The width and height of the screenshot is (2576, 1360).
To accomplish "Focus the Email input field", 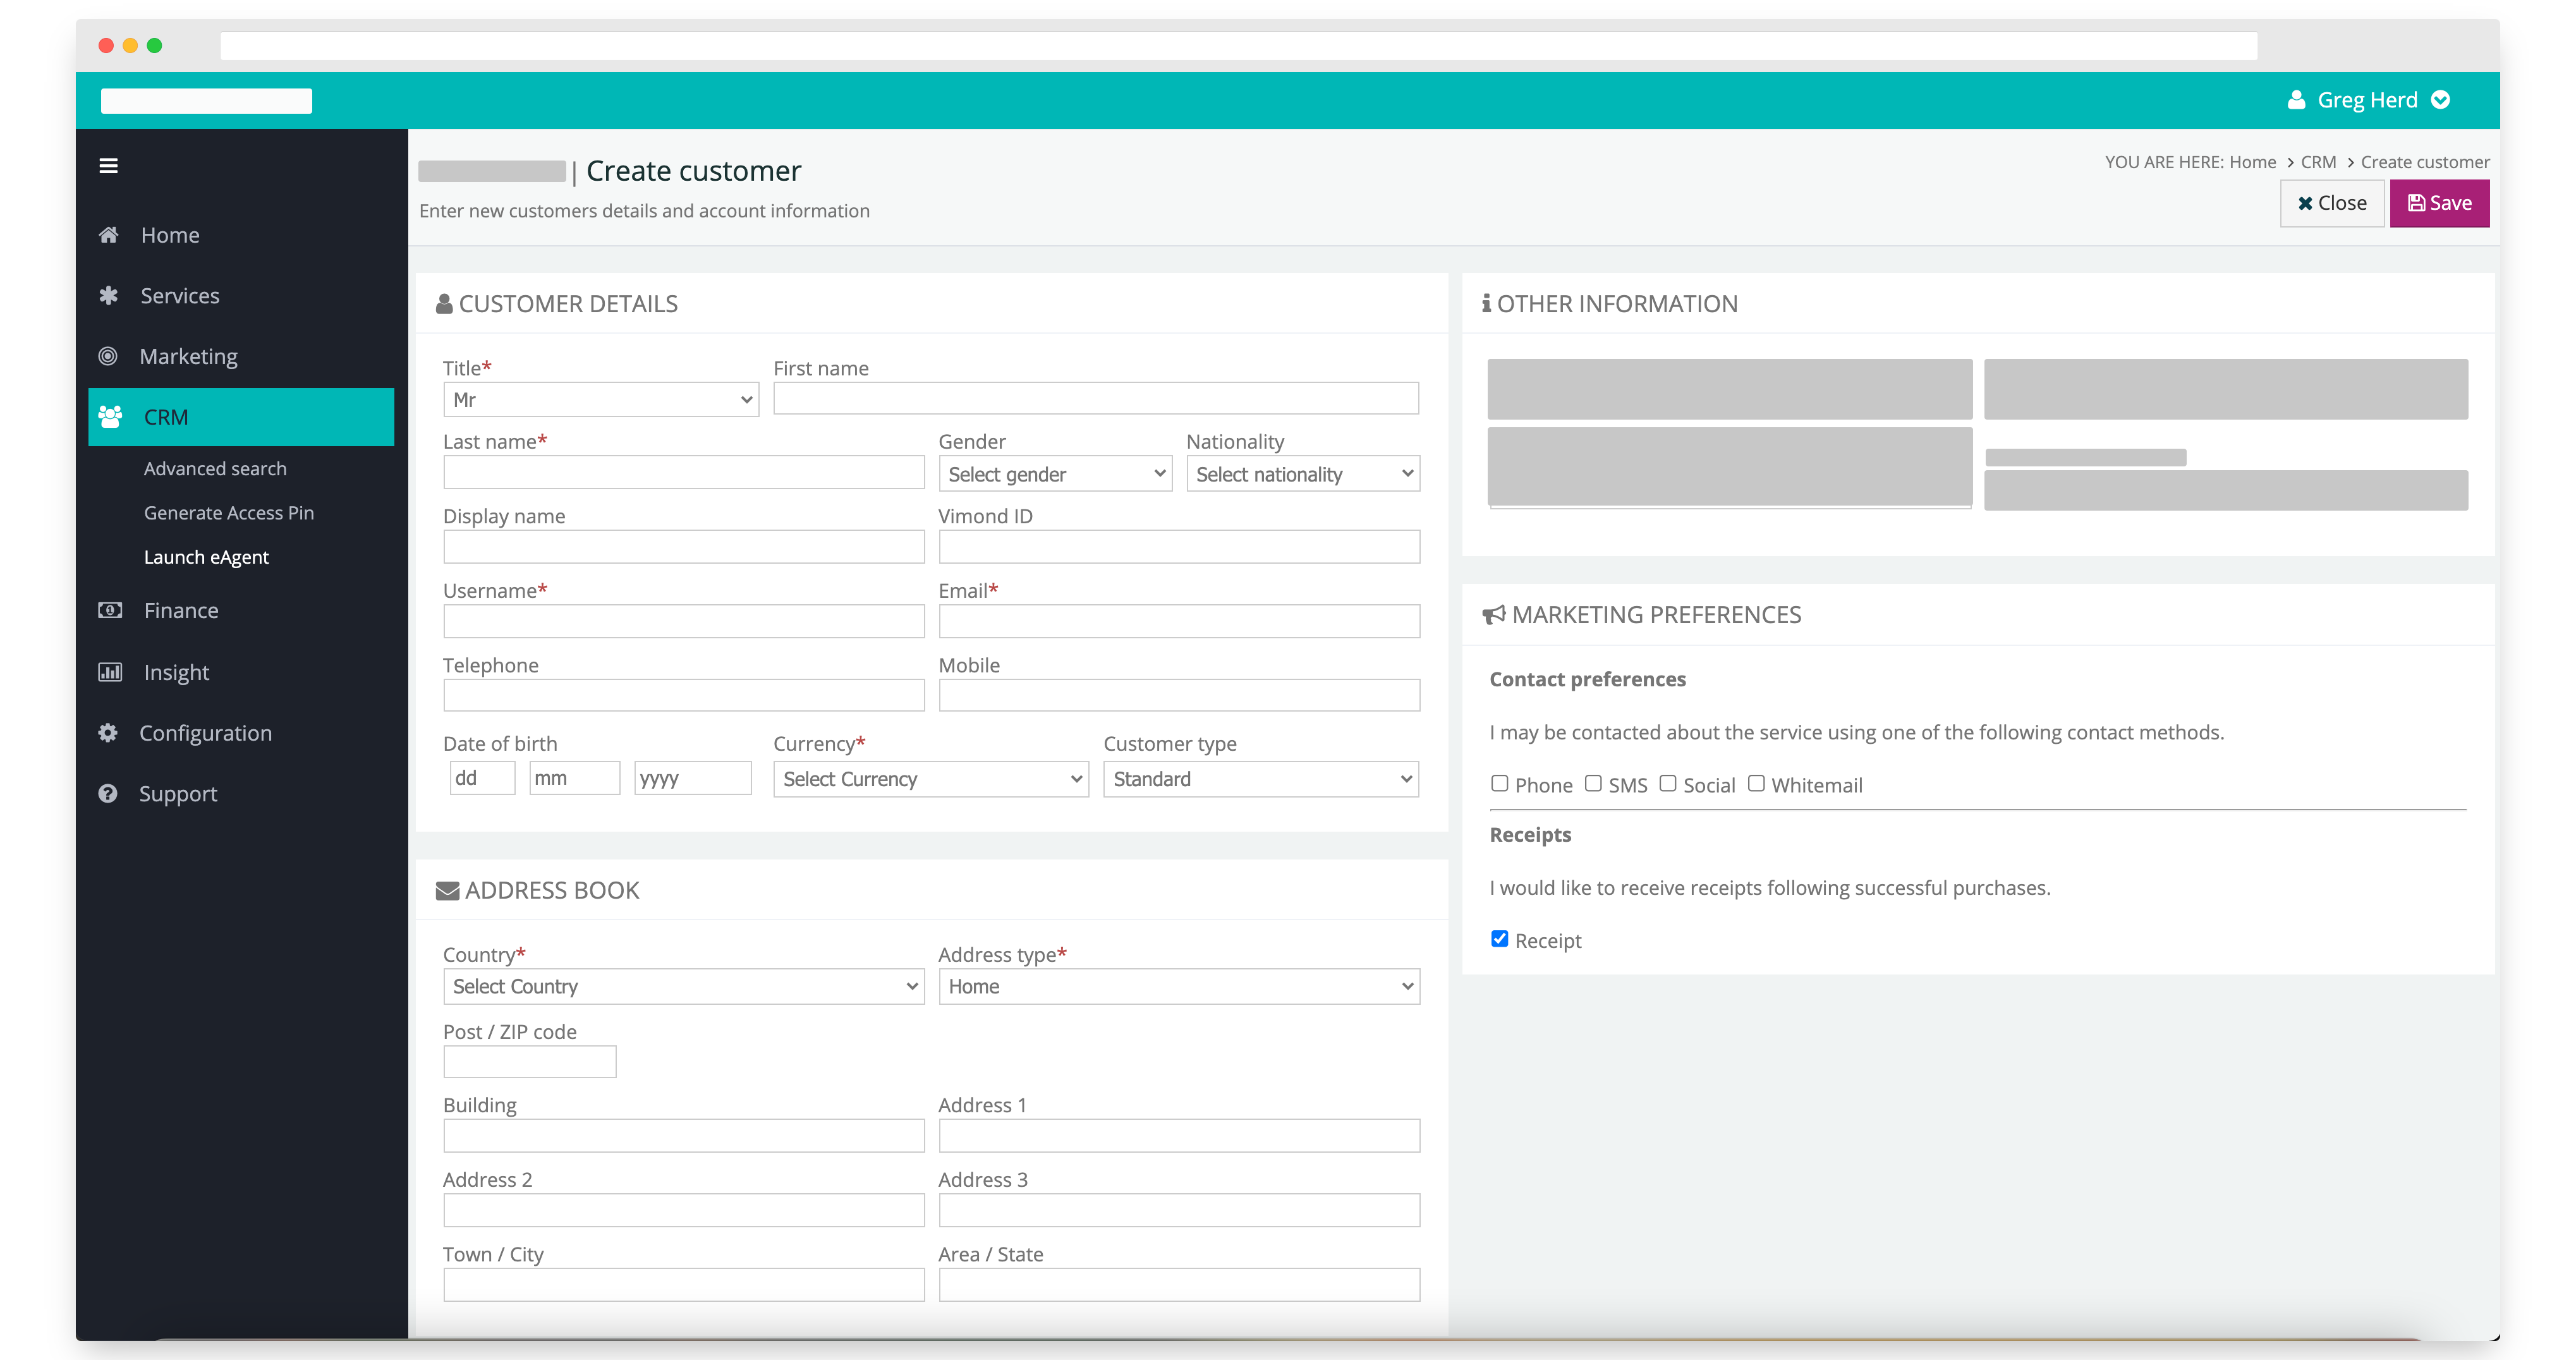I will click(x=1179, y=622).
